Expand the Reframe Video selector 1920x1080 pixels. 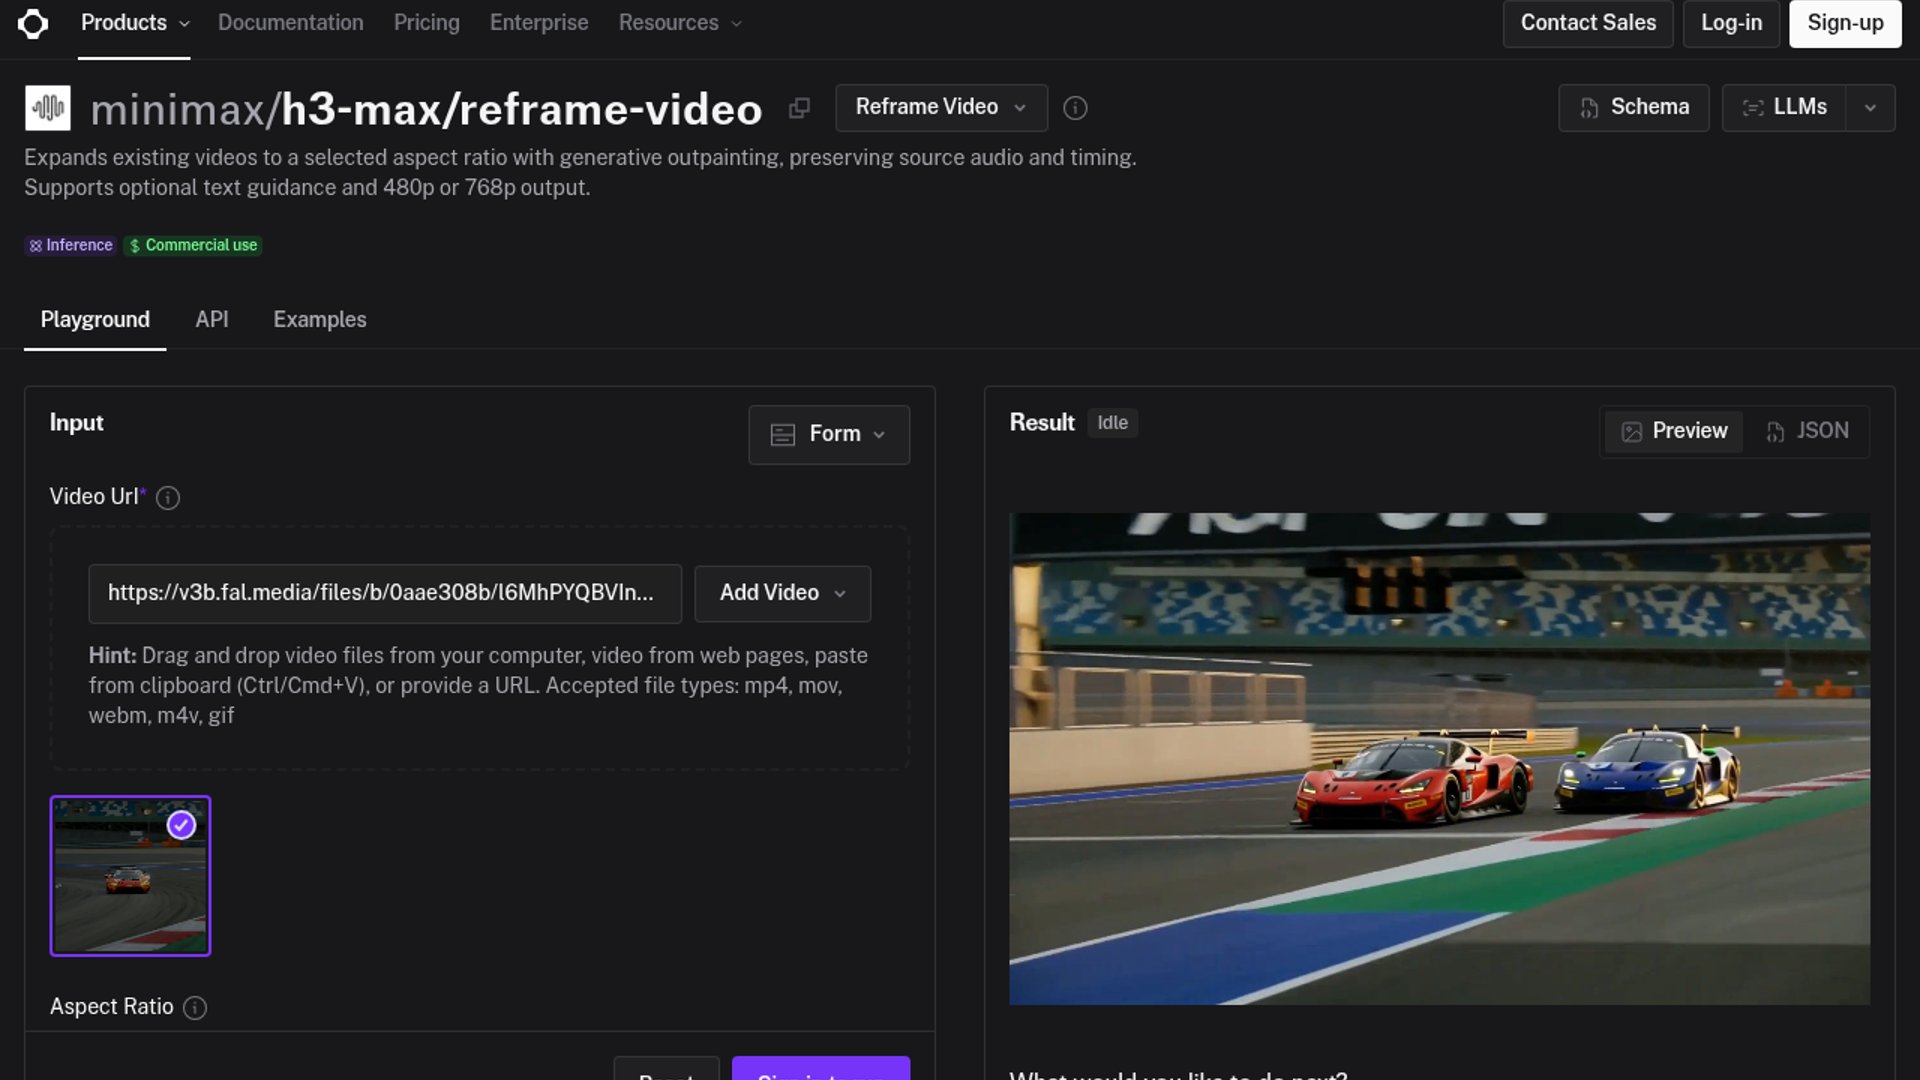pyautogui.click(x=941, y=107)
